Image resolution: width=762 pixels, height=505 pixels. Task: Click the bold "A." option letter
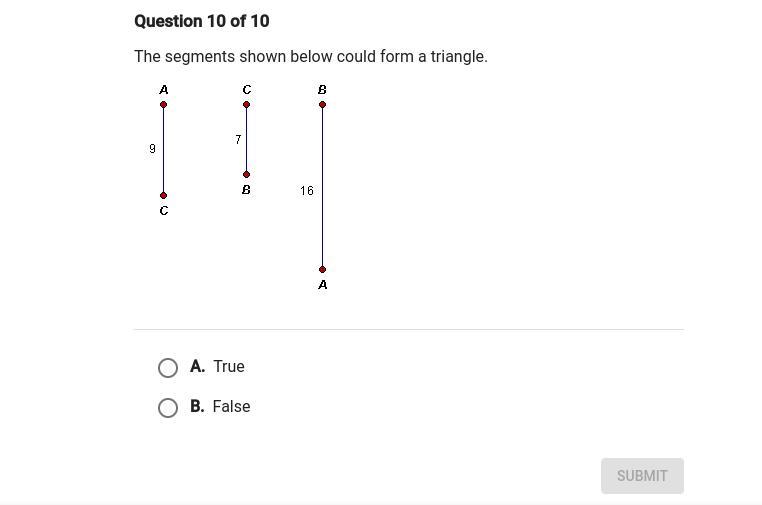[197, 367]
